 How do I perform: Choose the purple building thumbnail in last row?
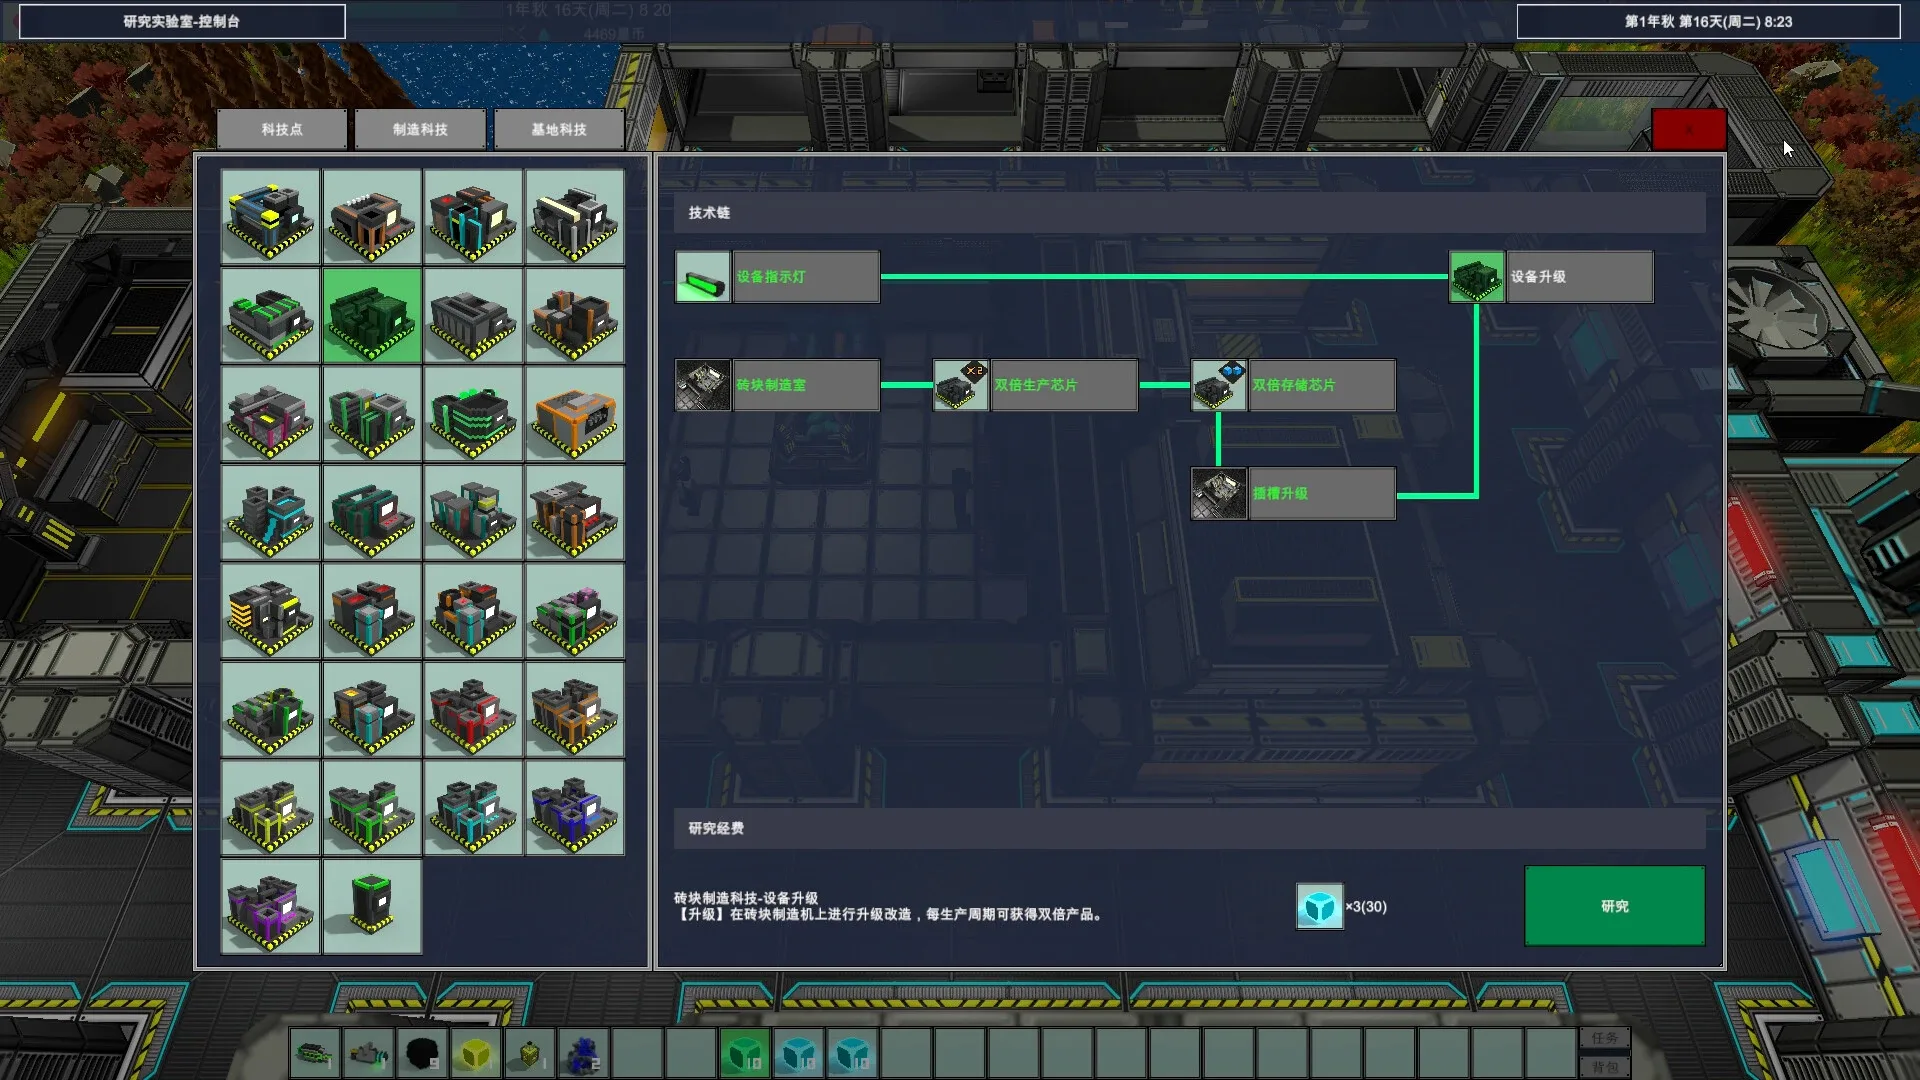(270, 906)
